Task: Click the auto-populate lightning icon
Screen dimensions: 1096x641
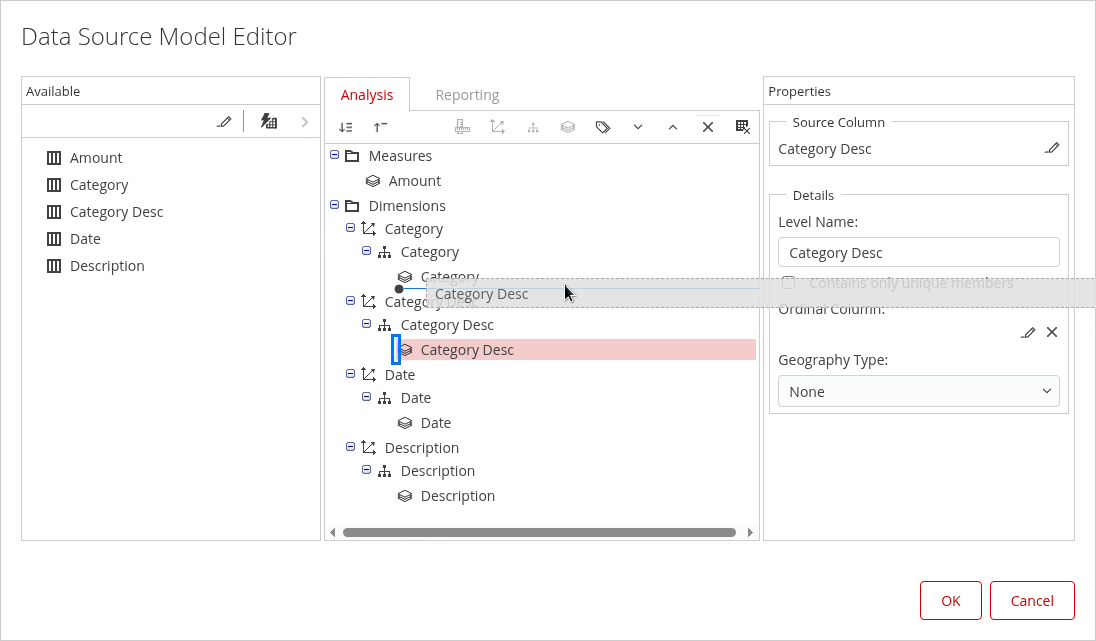Action: click(x=268, y=122)
